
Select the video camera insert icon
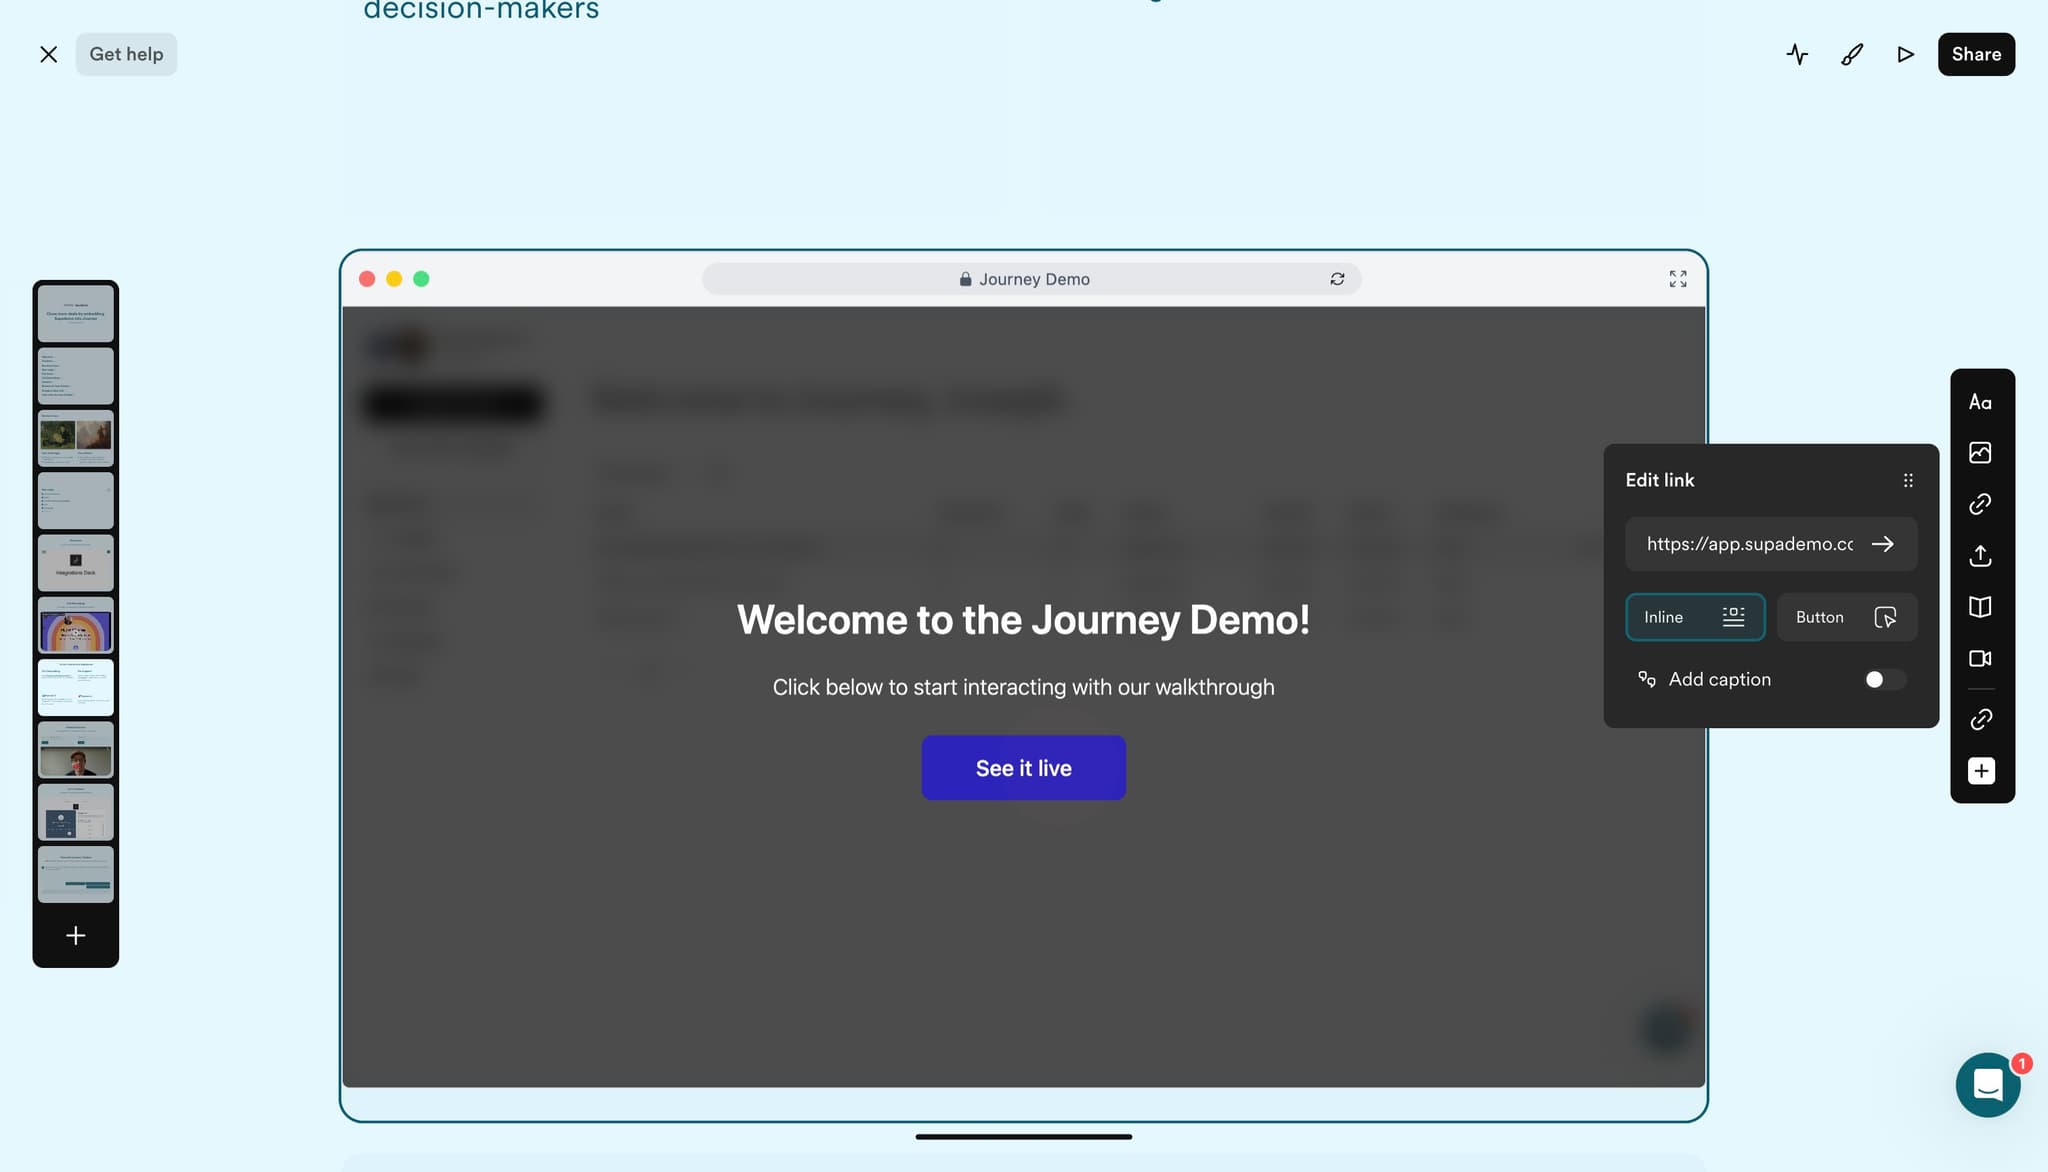pos(1980,658)
